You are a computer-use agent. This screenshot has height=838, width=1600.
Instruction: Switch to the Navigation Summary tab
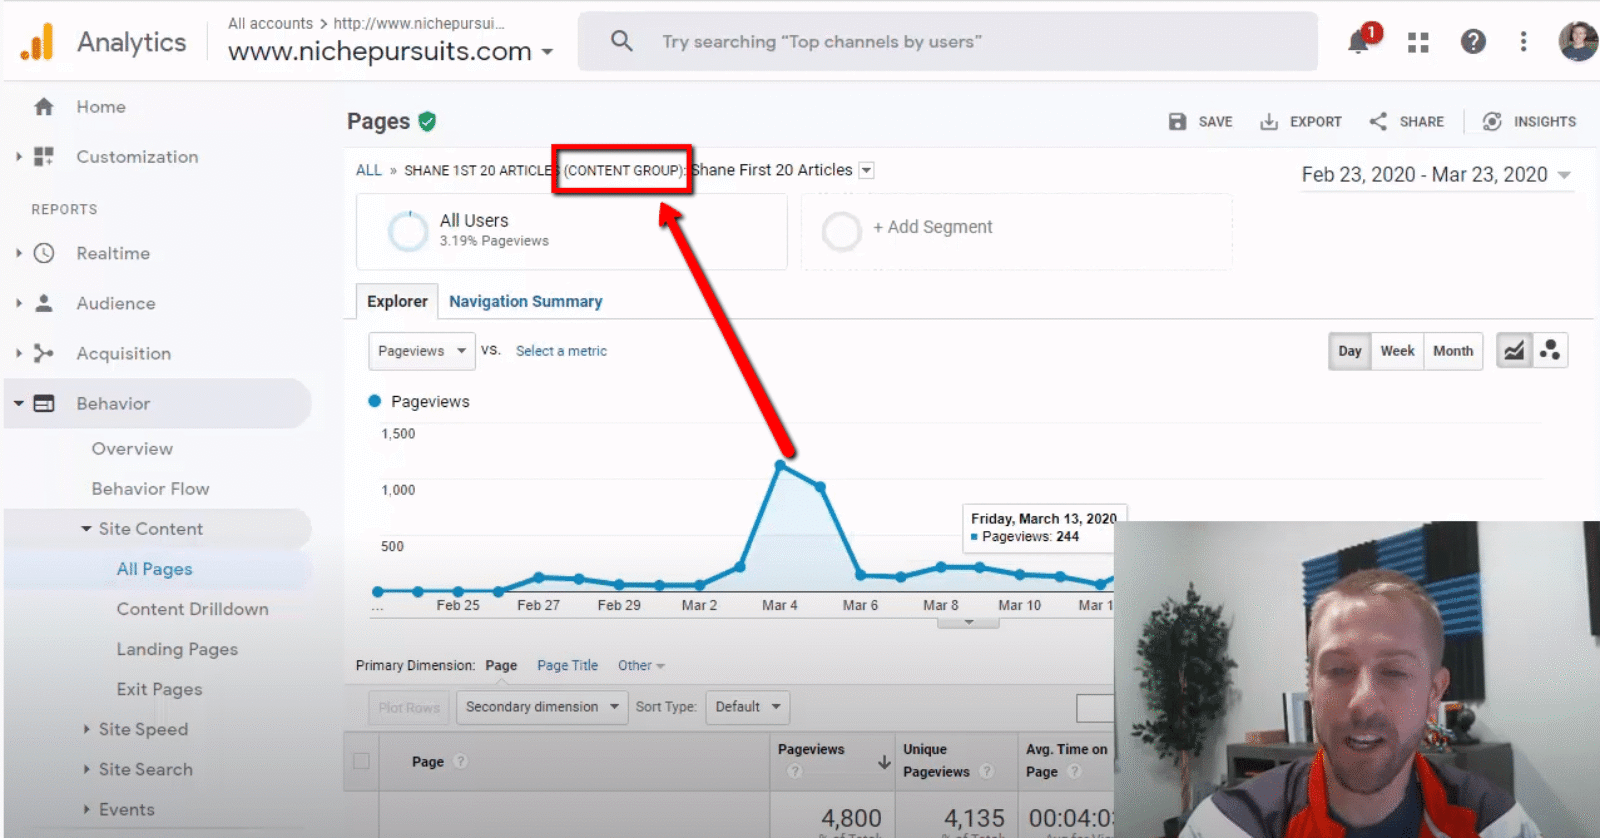[525, 301]
